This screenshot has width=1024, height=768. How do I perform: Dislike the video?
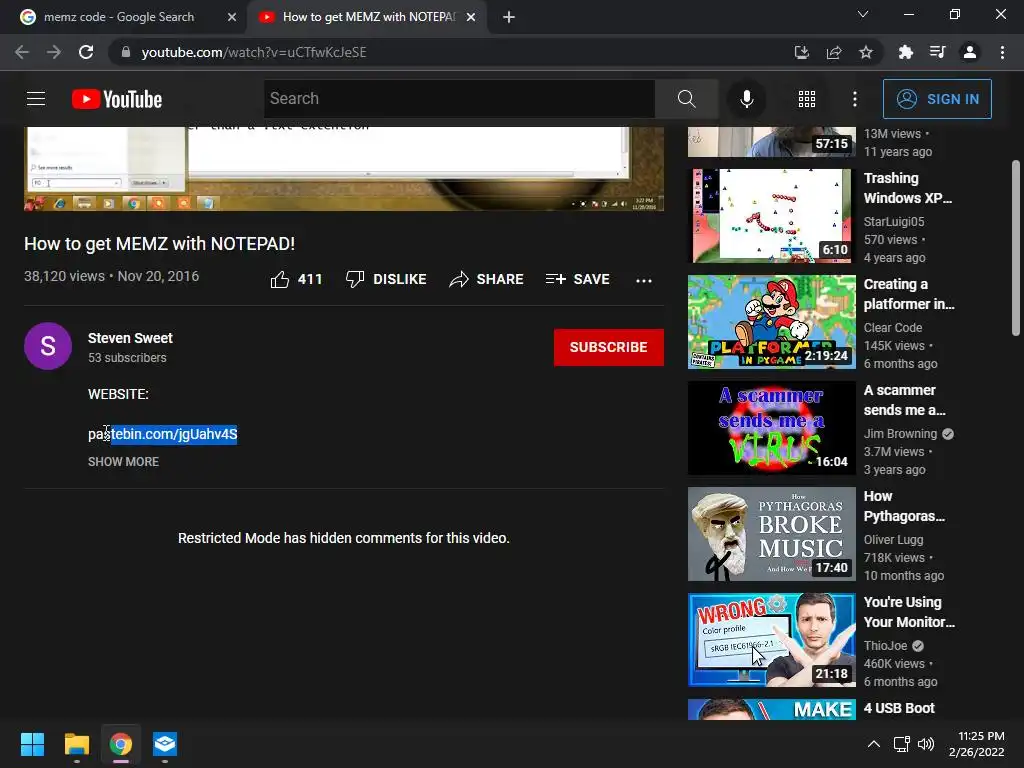pos(386,280)
